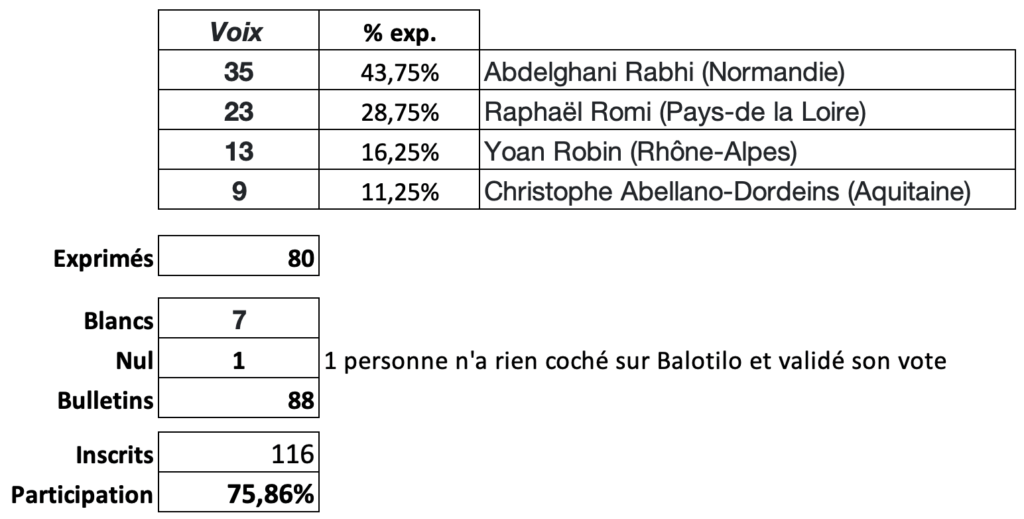
Task: Click the 28,75% percentage cell
Action: (x=399, y=110)
